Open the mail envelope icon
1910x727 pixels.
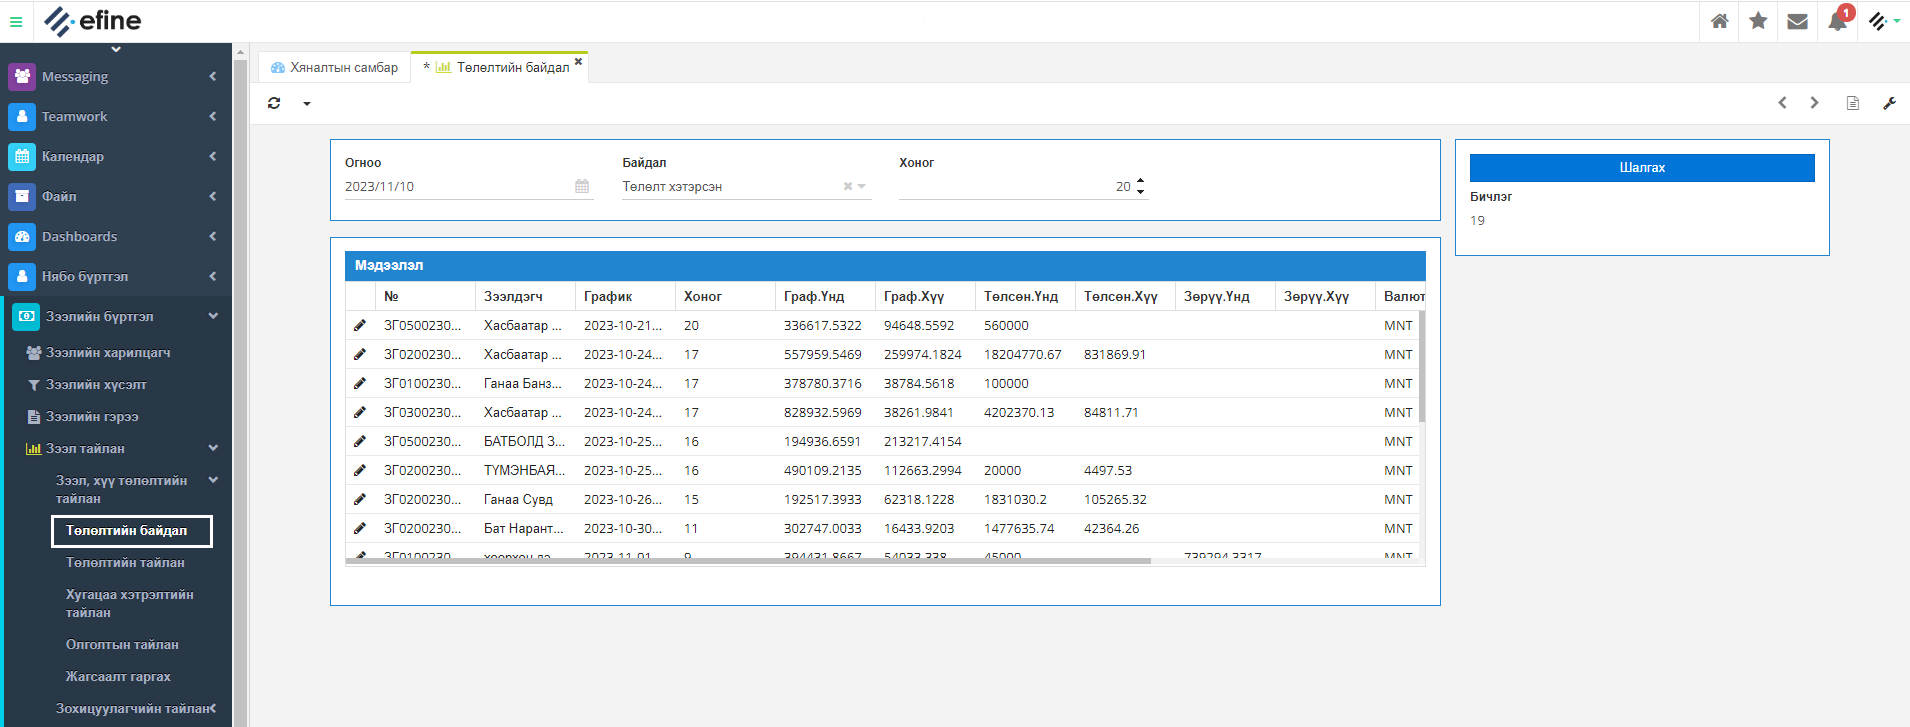coord(1797,21)
